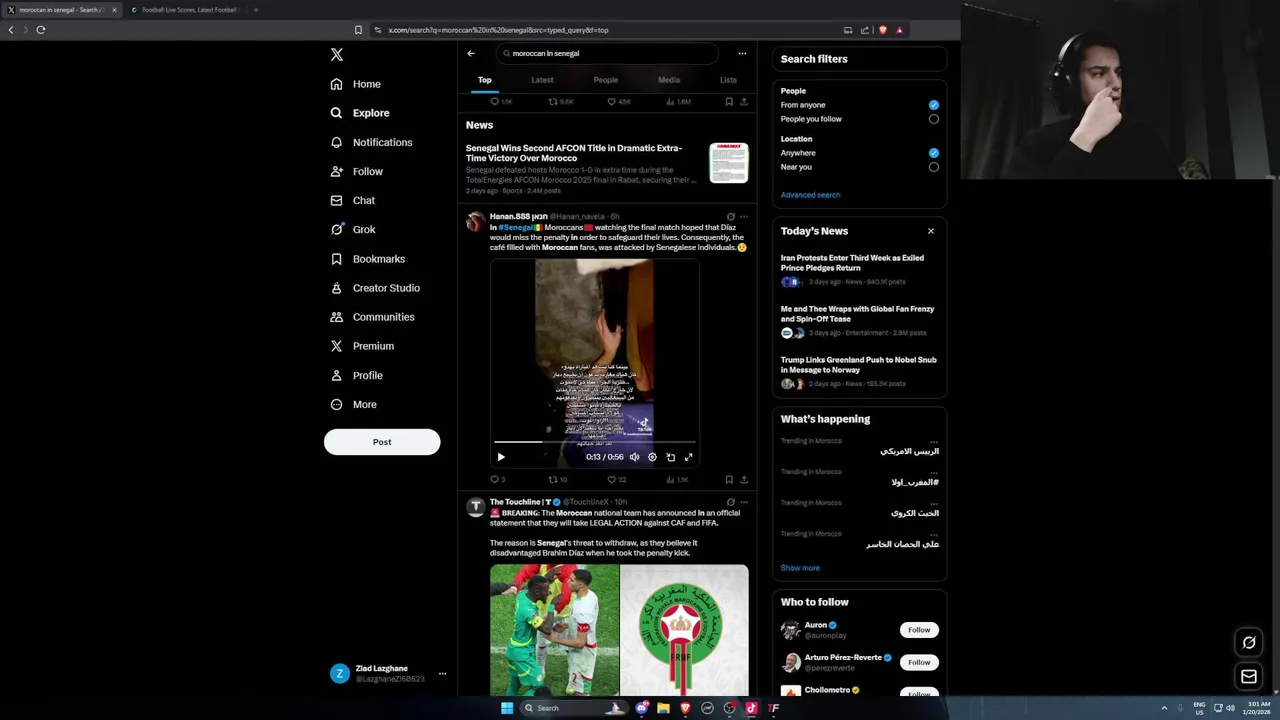
Task: Reply to Hanan.888 tweet
Action: [x=497, y=480]
